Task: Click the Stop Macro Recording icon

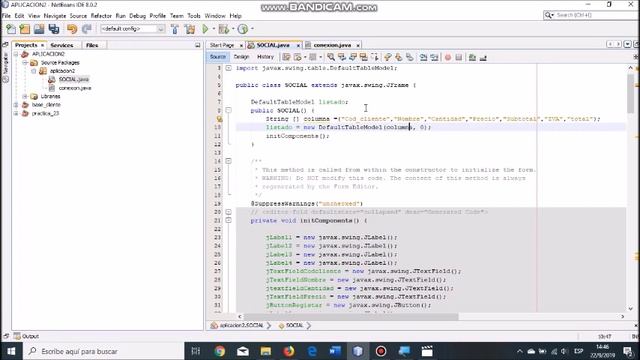Action: [x=459, y=57]
